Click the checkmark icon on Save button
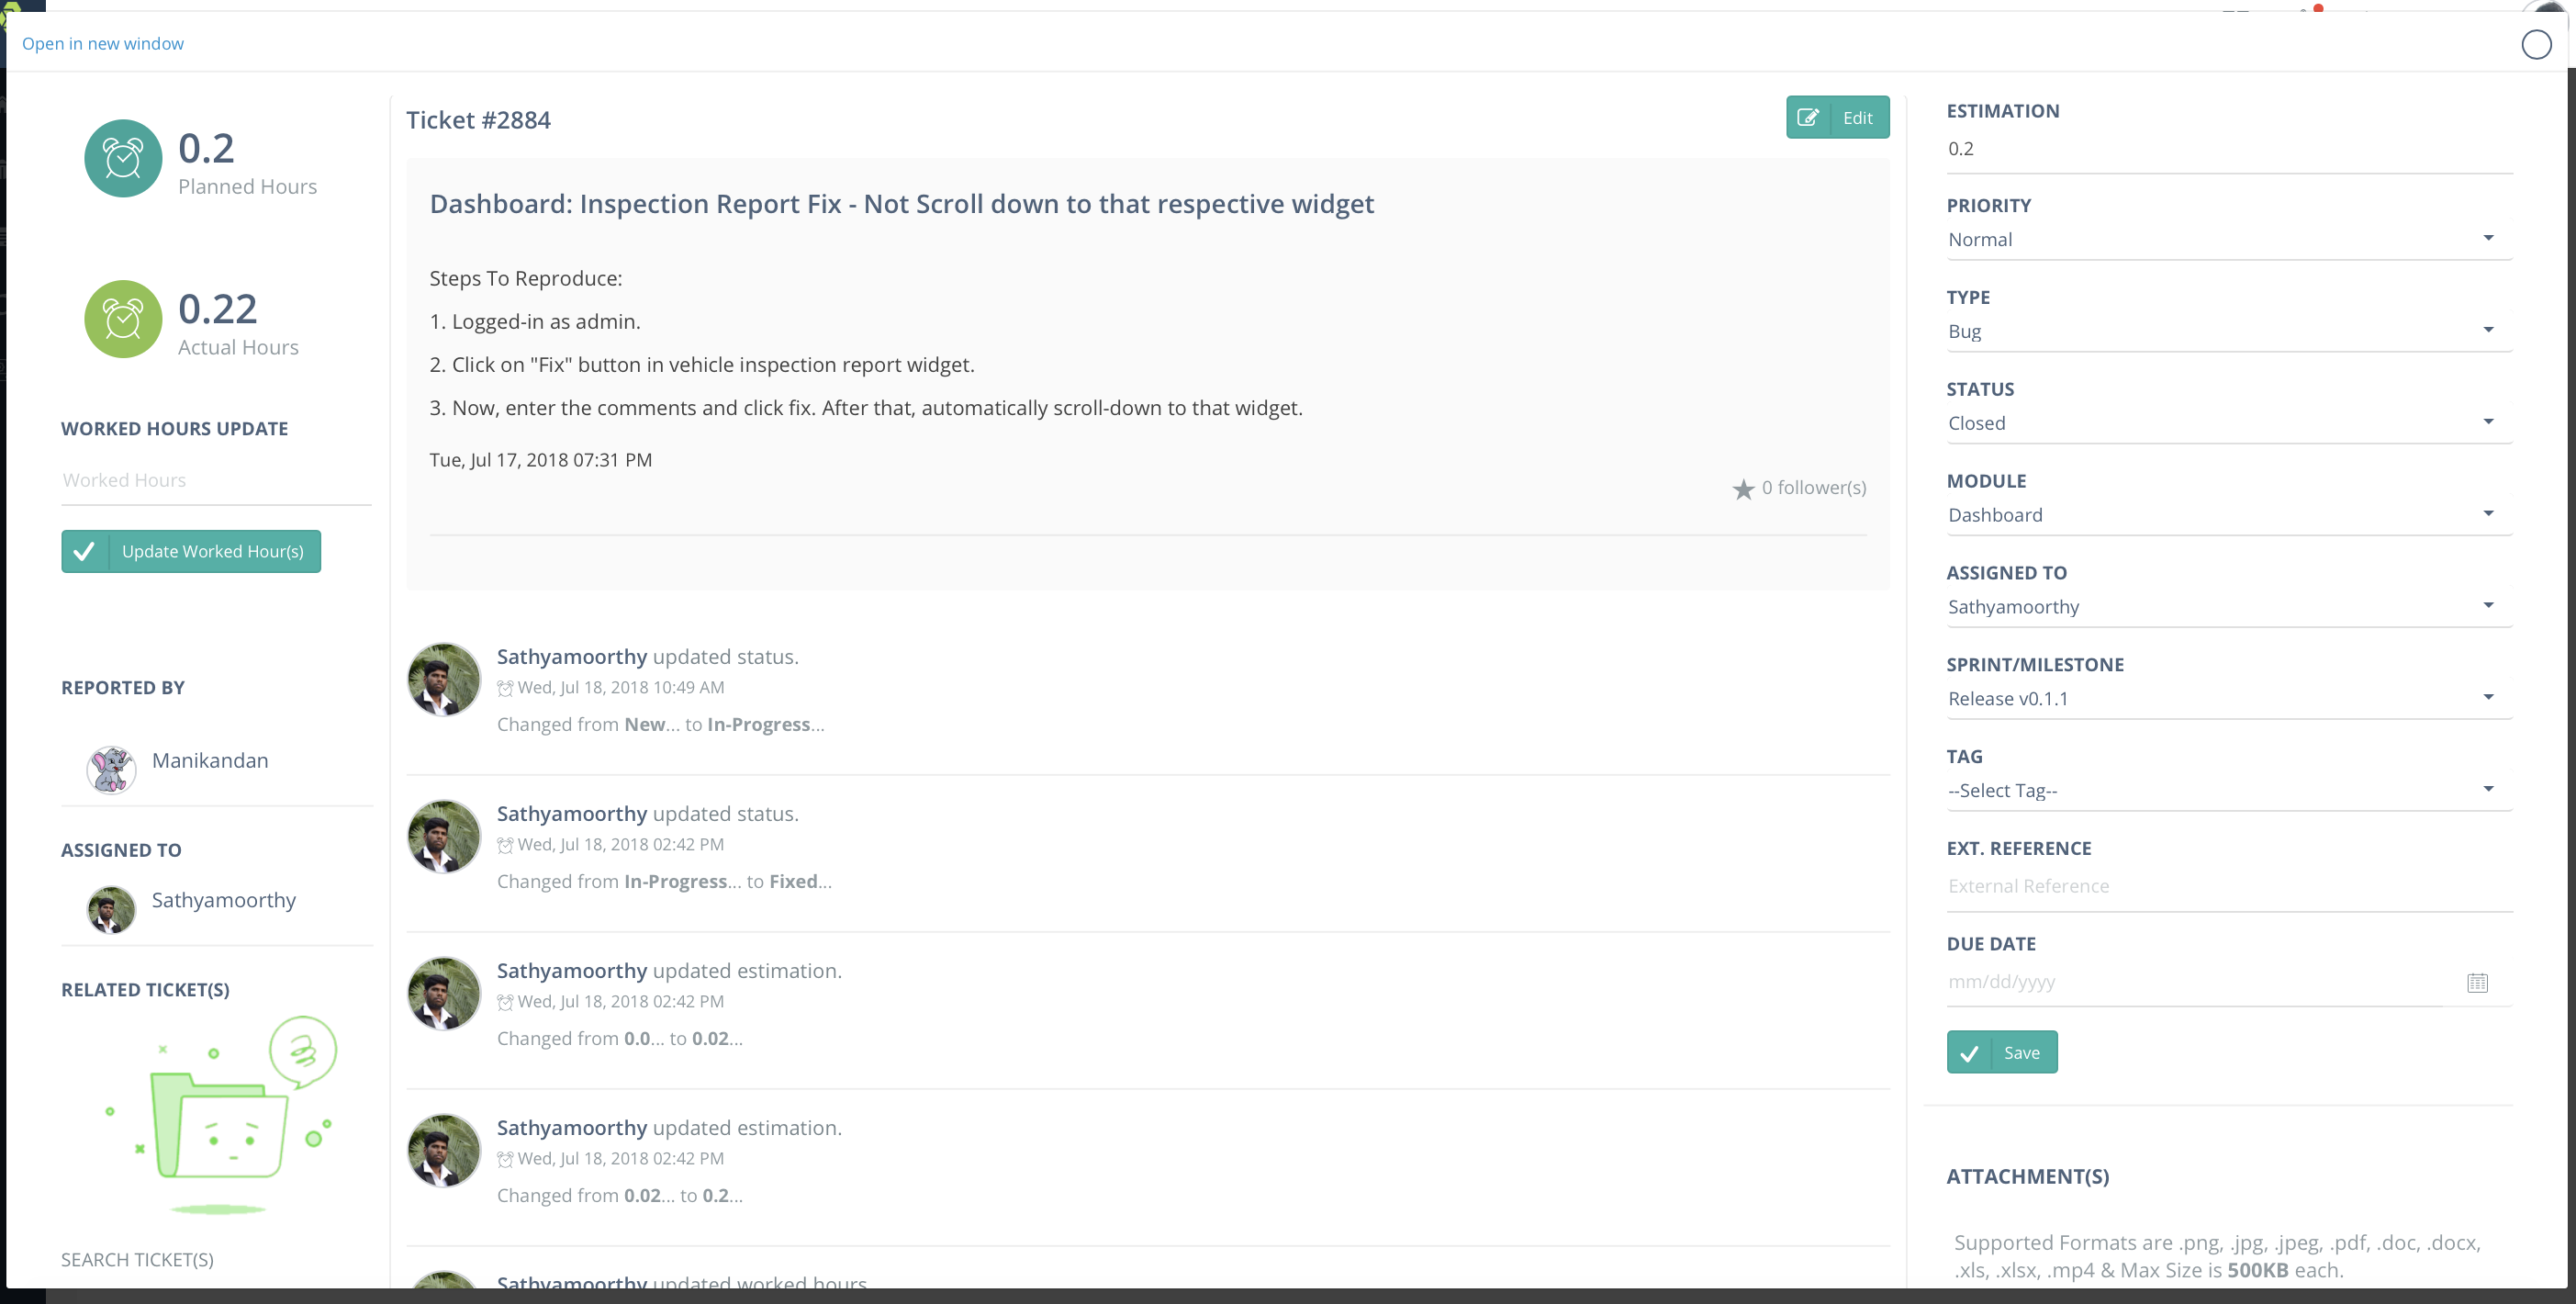Viewport: 2576px width, 1304px height. pos(1969,1053)
